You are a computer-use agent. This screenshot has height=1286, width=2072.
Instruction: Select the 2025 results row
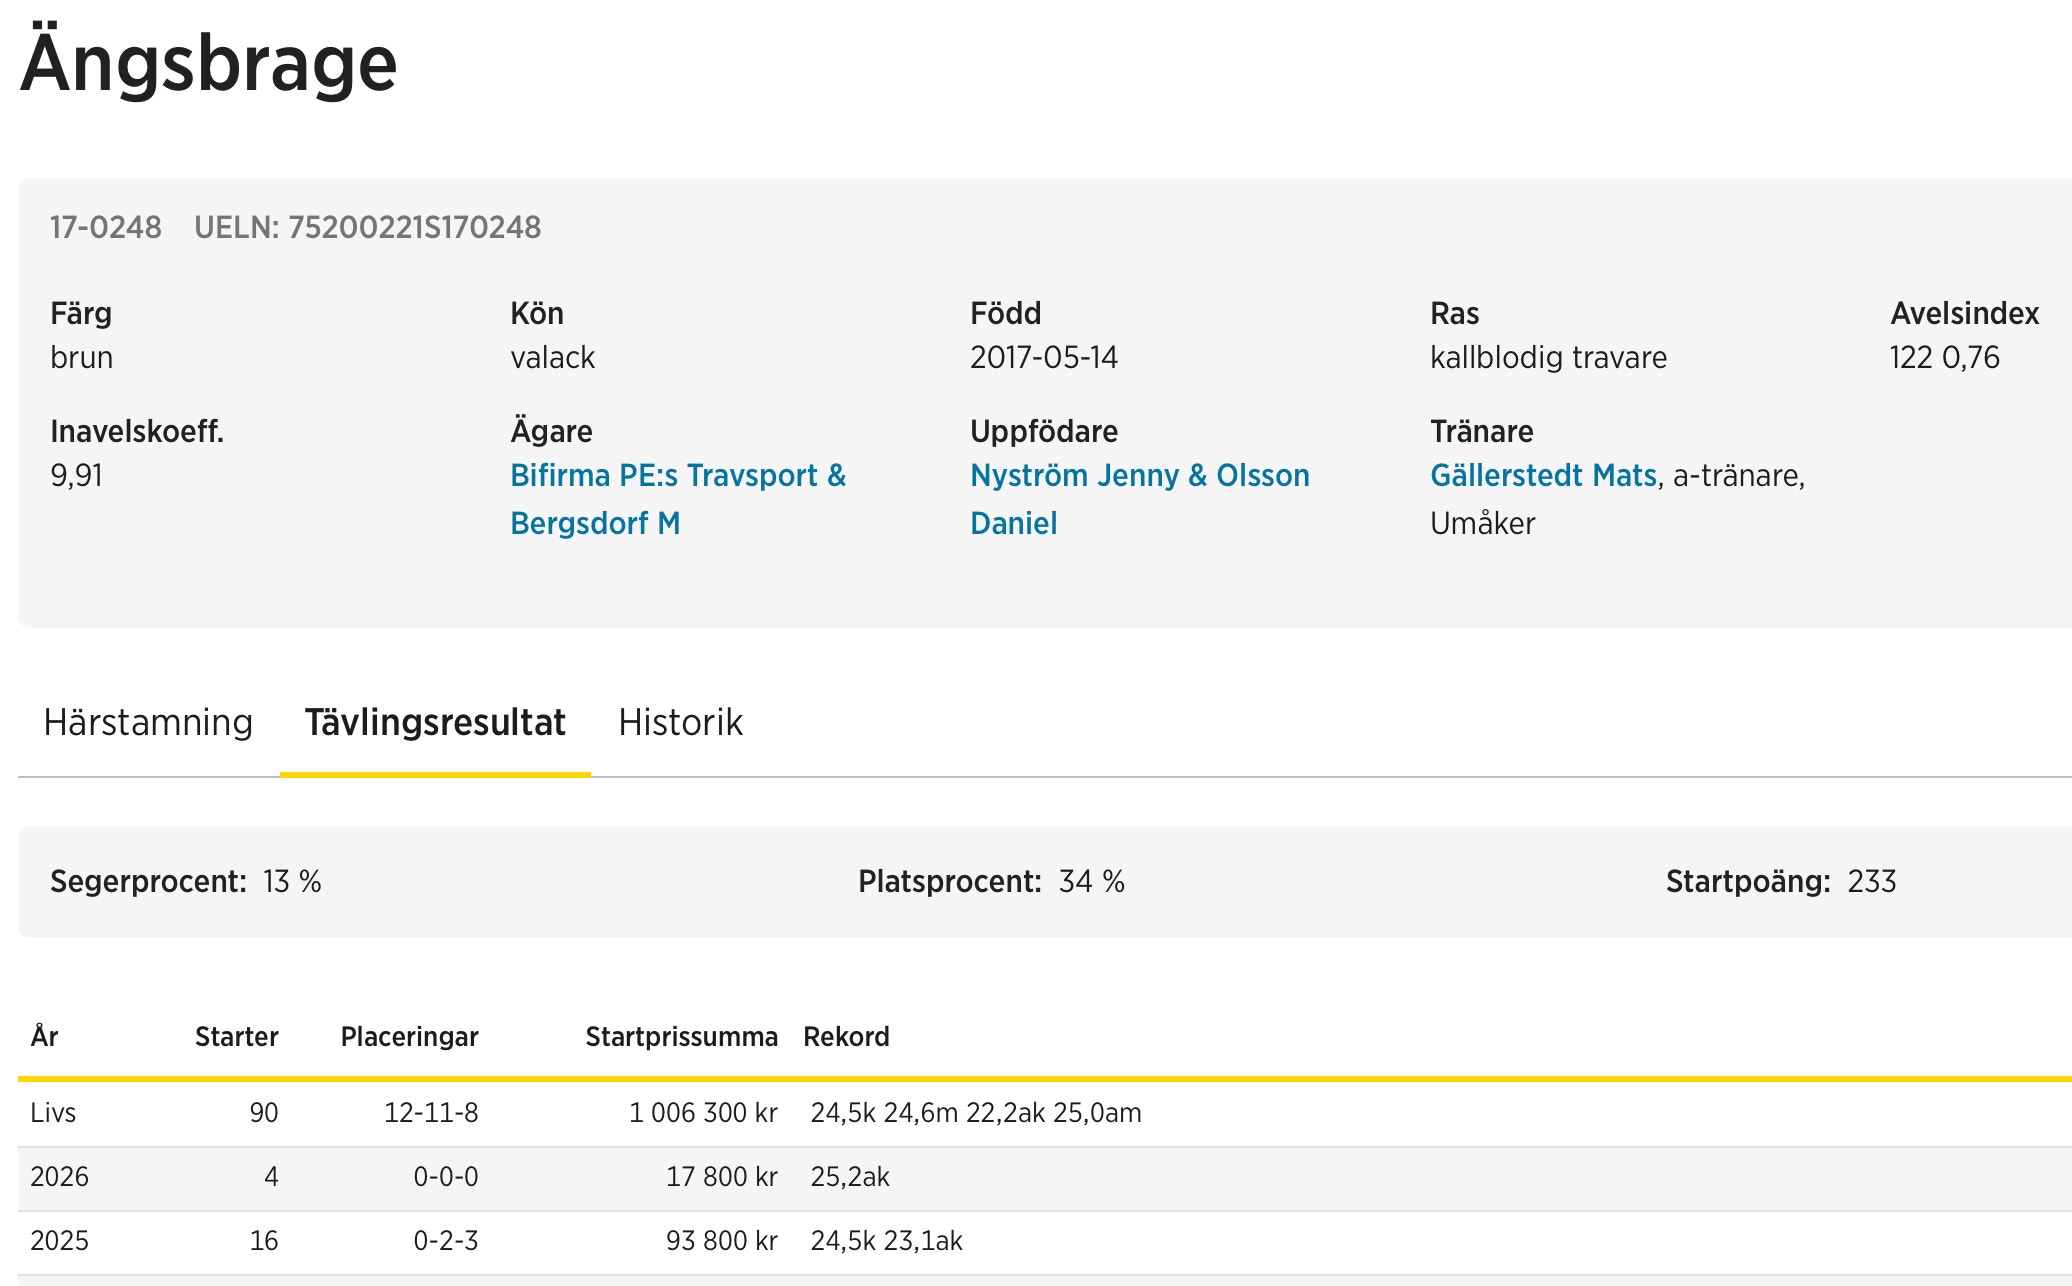(59, 1241)
